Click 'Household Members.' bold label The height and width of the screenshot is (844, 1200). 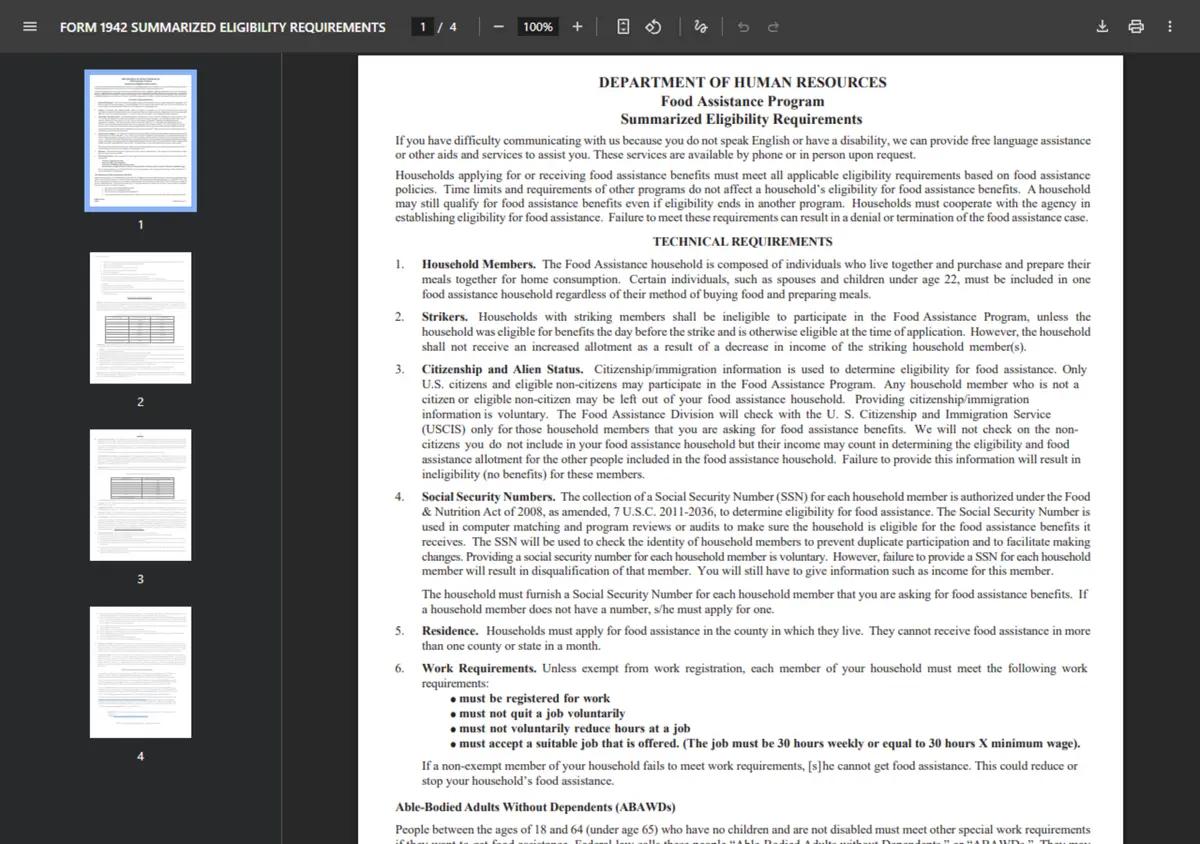coord(478,264)
